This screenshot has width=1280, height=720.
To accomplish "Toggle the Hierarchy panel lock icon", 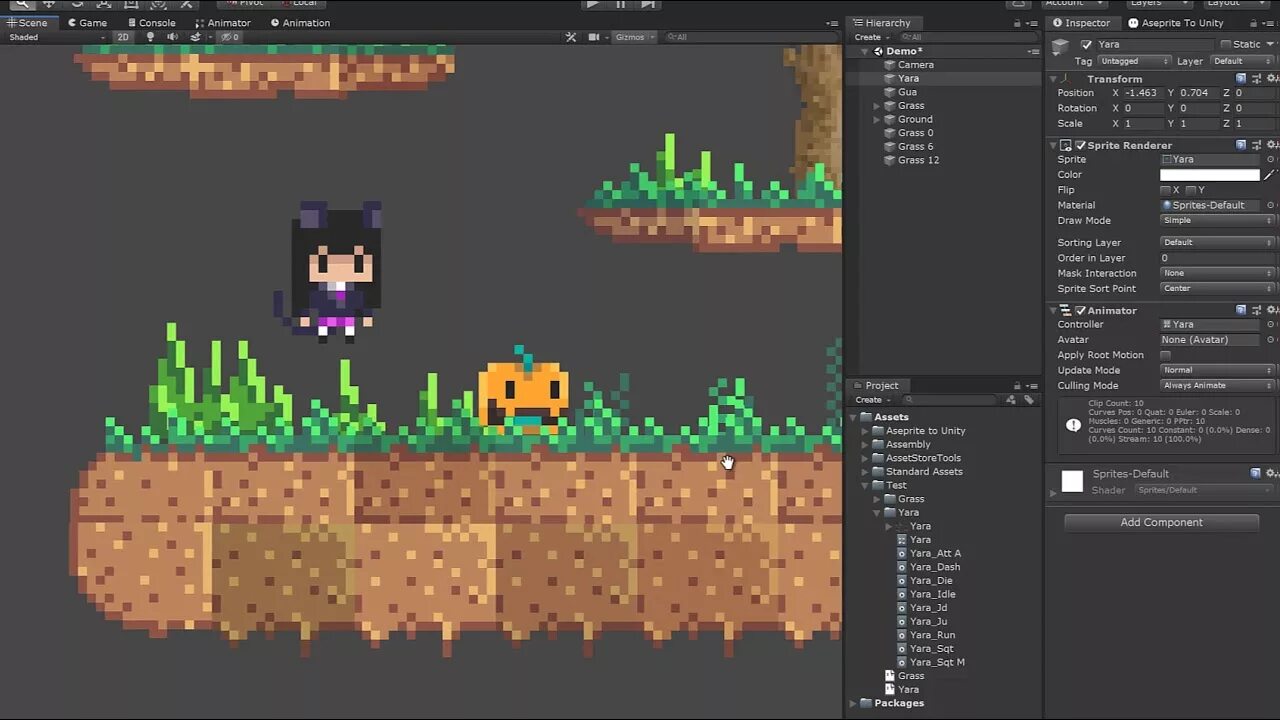I will point(1018,23).
